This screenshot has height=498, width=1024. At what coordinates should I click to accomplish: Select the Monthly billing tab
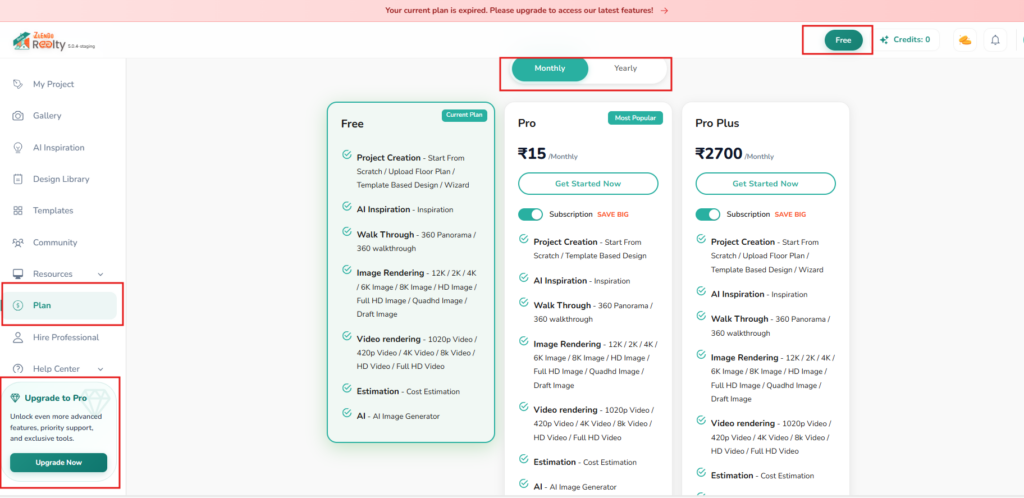pos(549,69)
